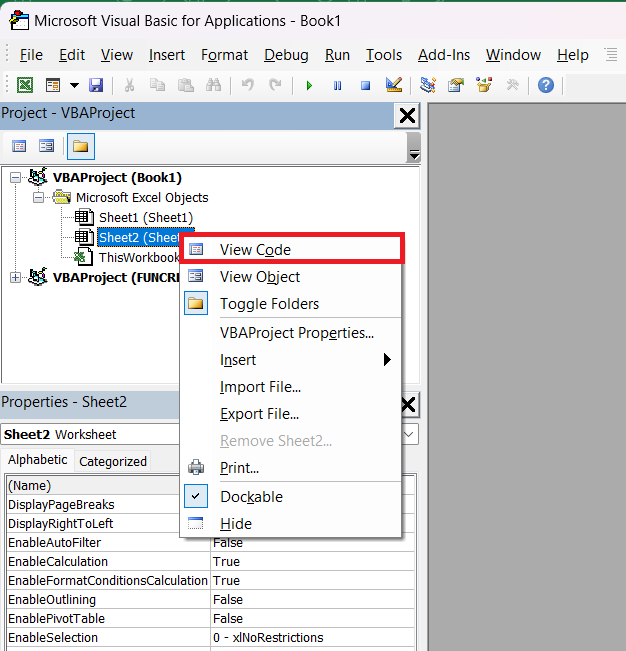Select the EnablePivotTable property row
The image size is (626, 651).
point(210,618)
